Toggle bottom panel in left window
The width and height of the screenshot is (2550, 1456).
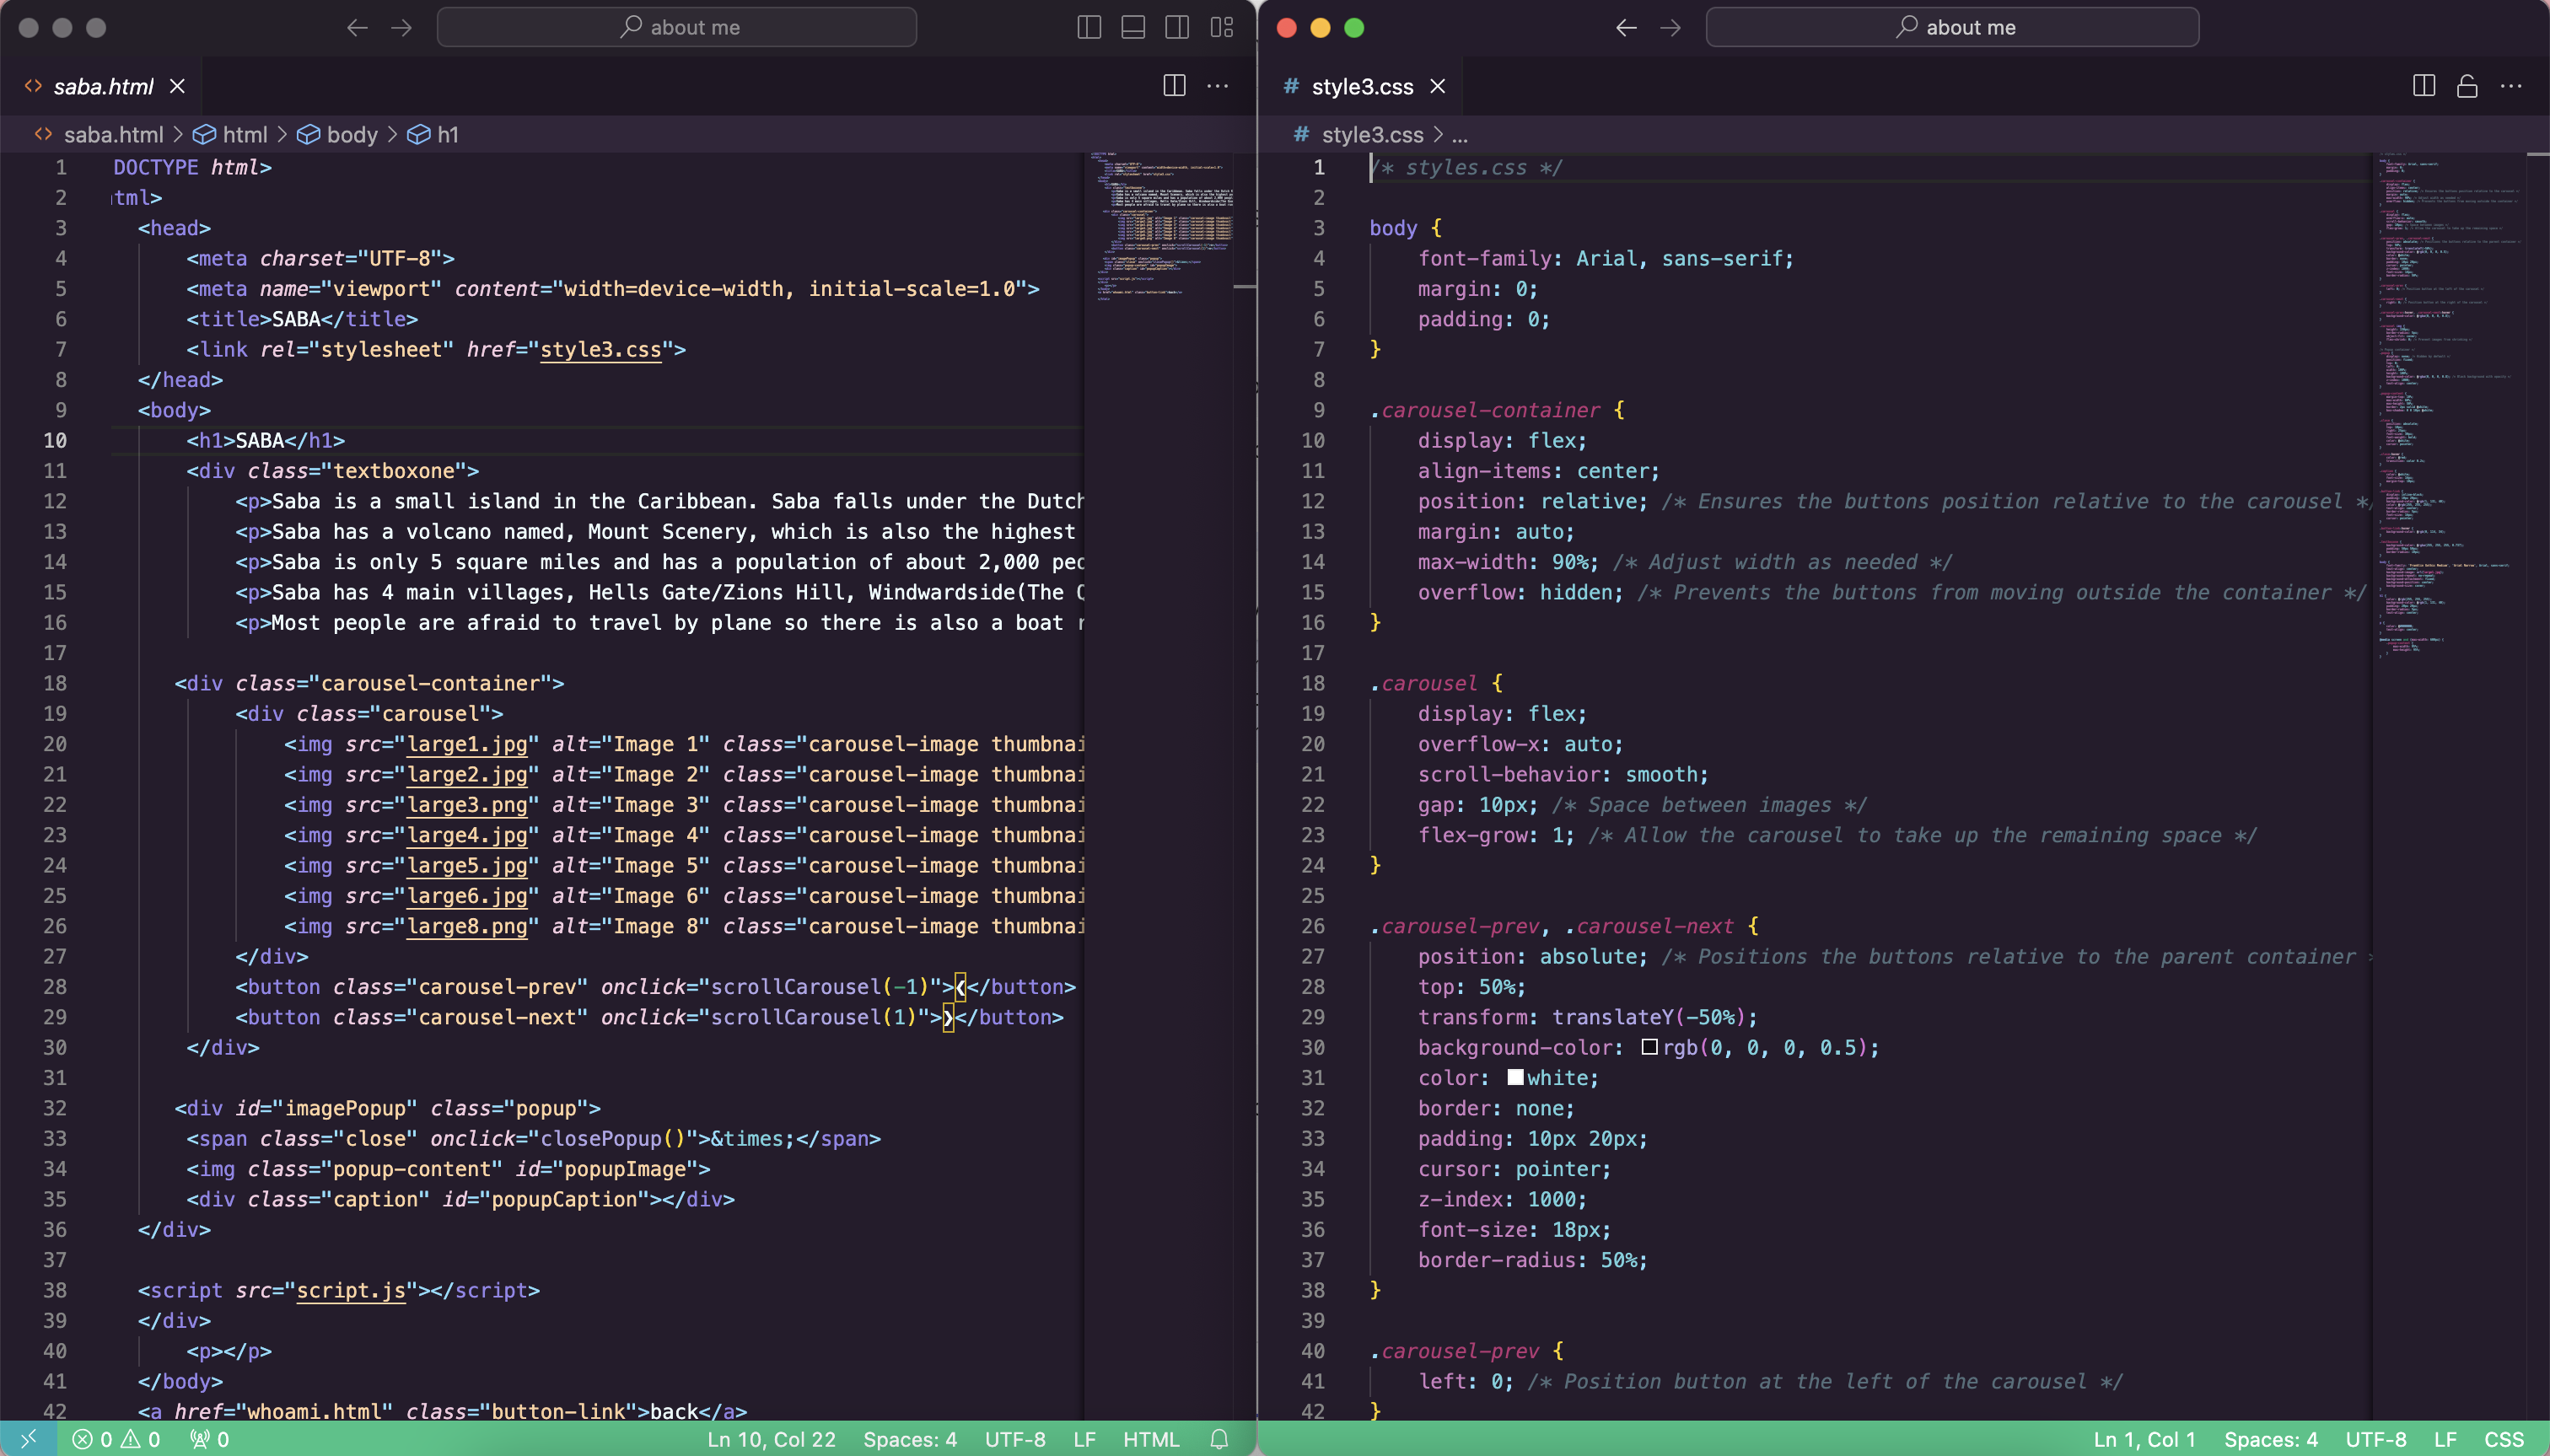point(1133,27)
